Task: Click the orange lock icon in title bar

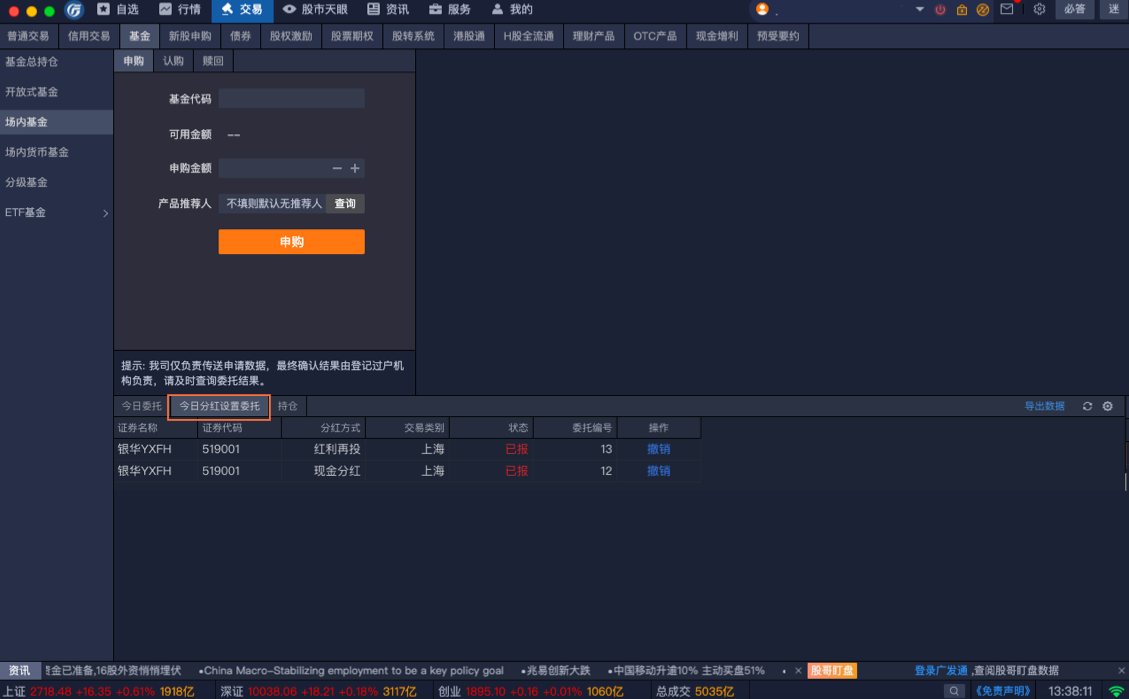Action: (x=962, y=10)
